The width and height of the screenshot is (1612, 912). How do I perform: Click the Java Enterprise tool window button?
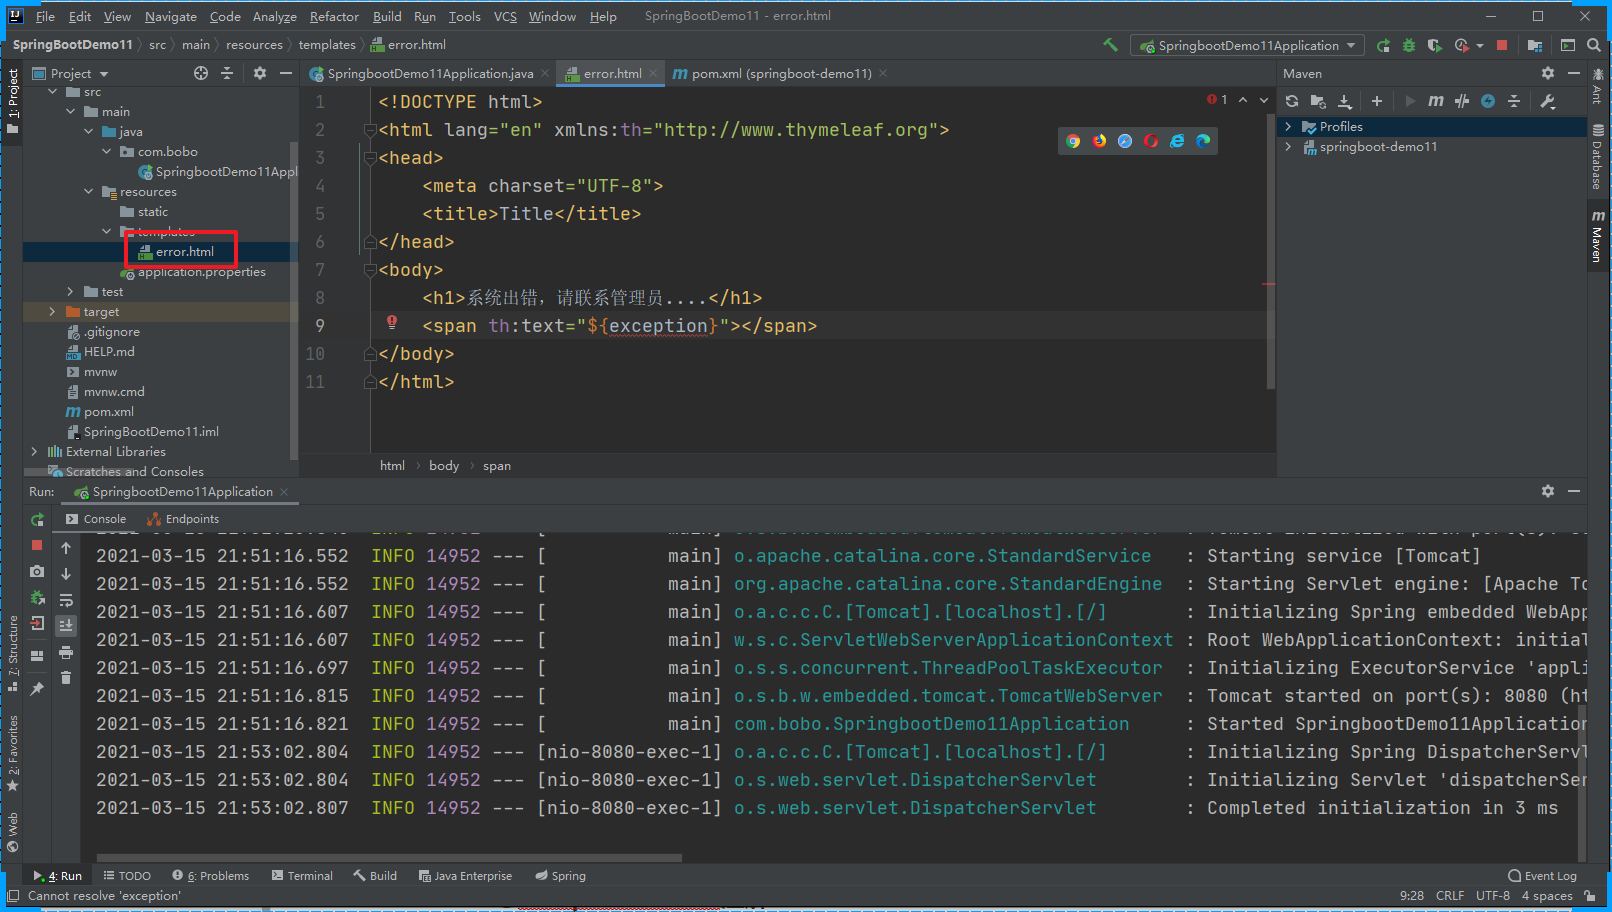465,876
